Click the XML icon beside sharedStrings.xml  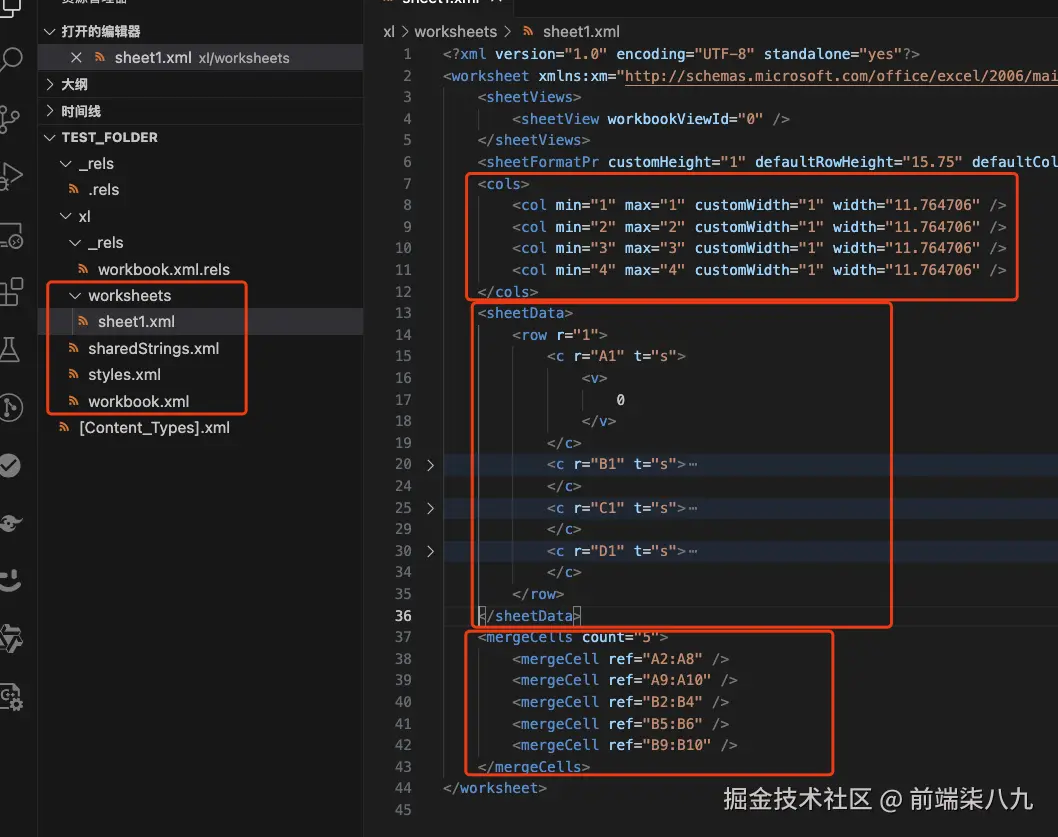point(74,348)
